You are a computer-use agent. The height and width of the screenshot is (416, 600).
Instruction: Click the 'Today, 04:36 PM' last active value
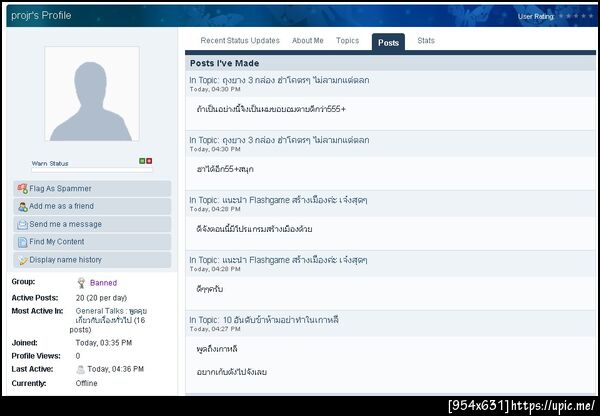116,369
